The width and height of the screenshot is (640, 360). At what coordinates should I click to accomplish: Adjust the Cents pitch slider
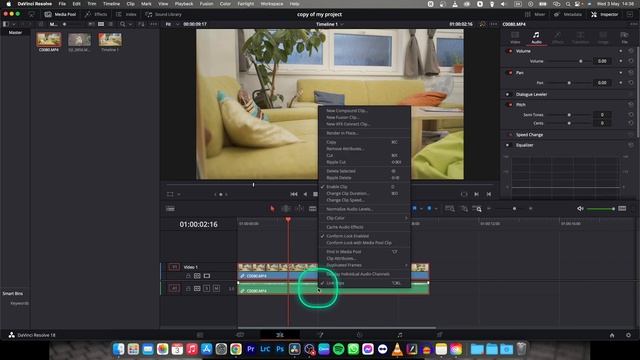[569, 123]
